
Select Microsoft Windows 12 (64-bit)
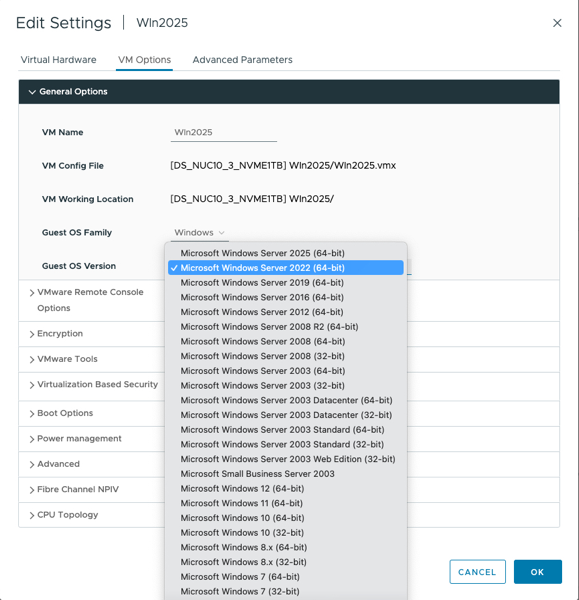[x=285, y=488]
